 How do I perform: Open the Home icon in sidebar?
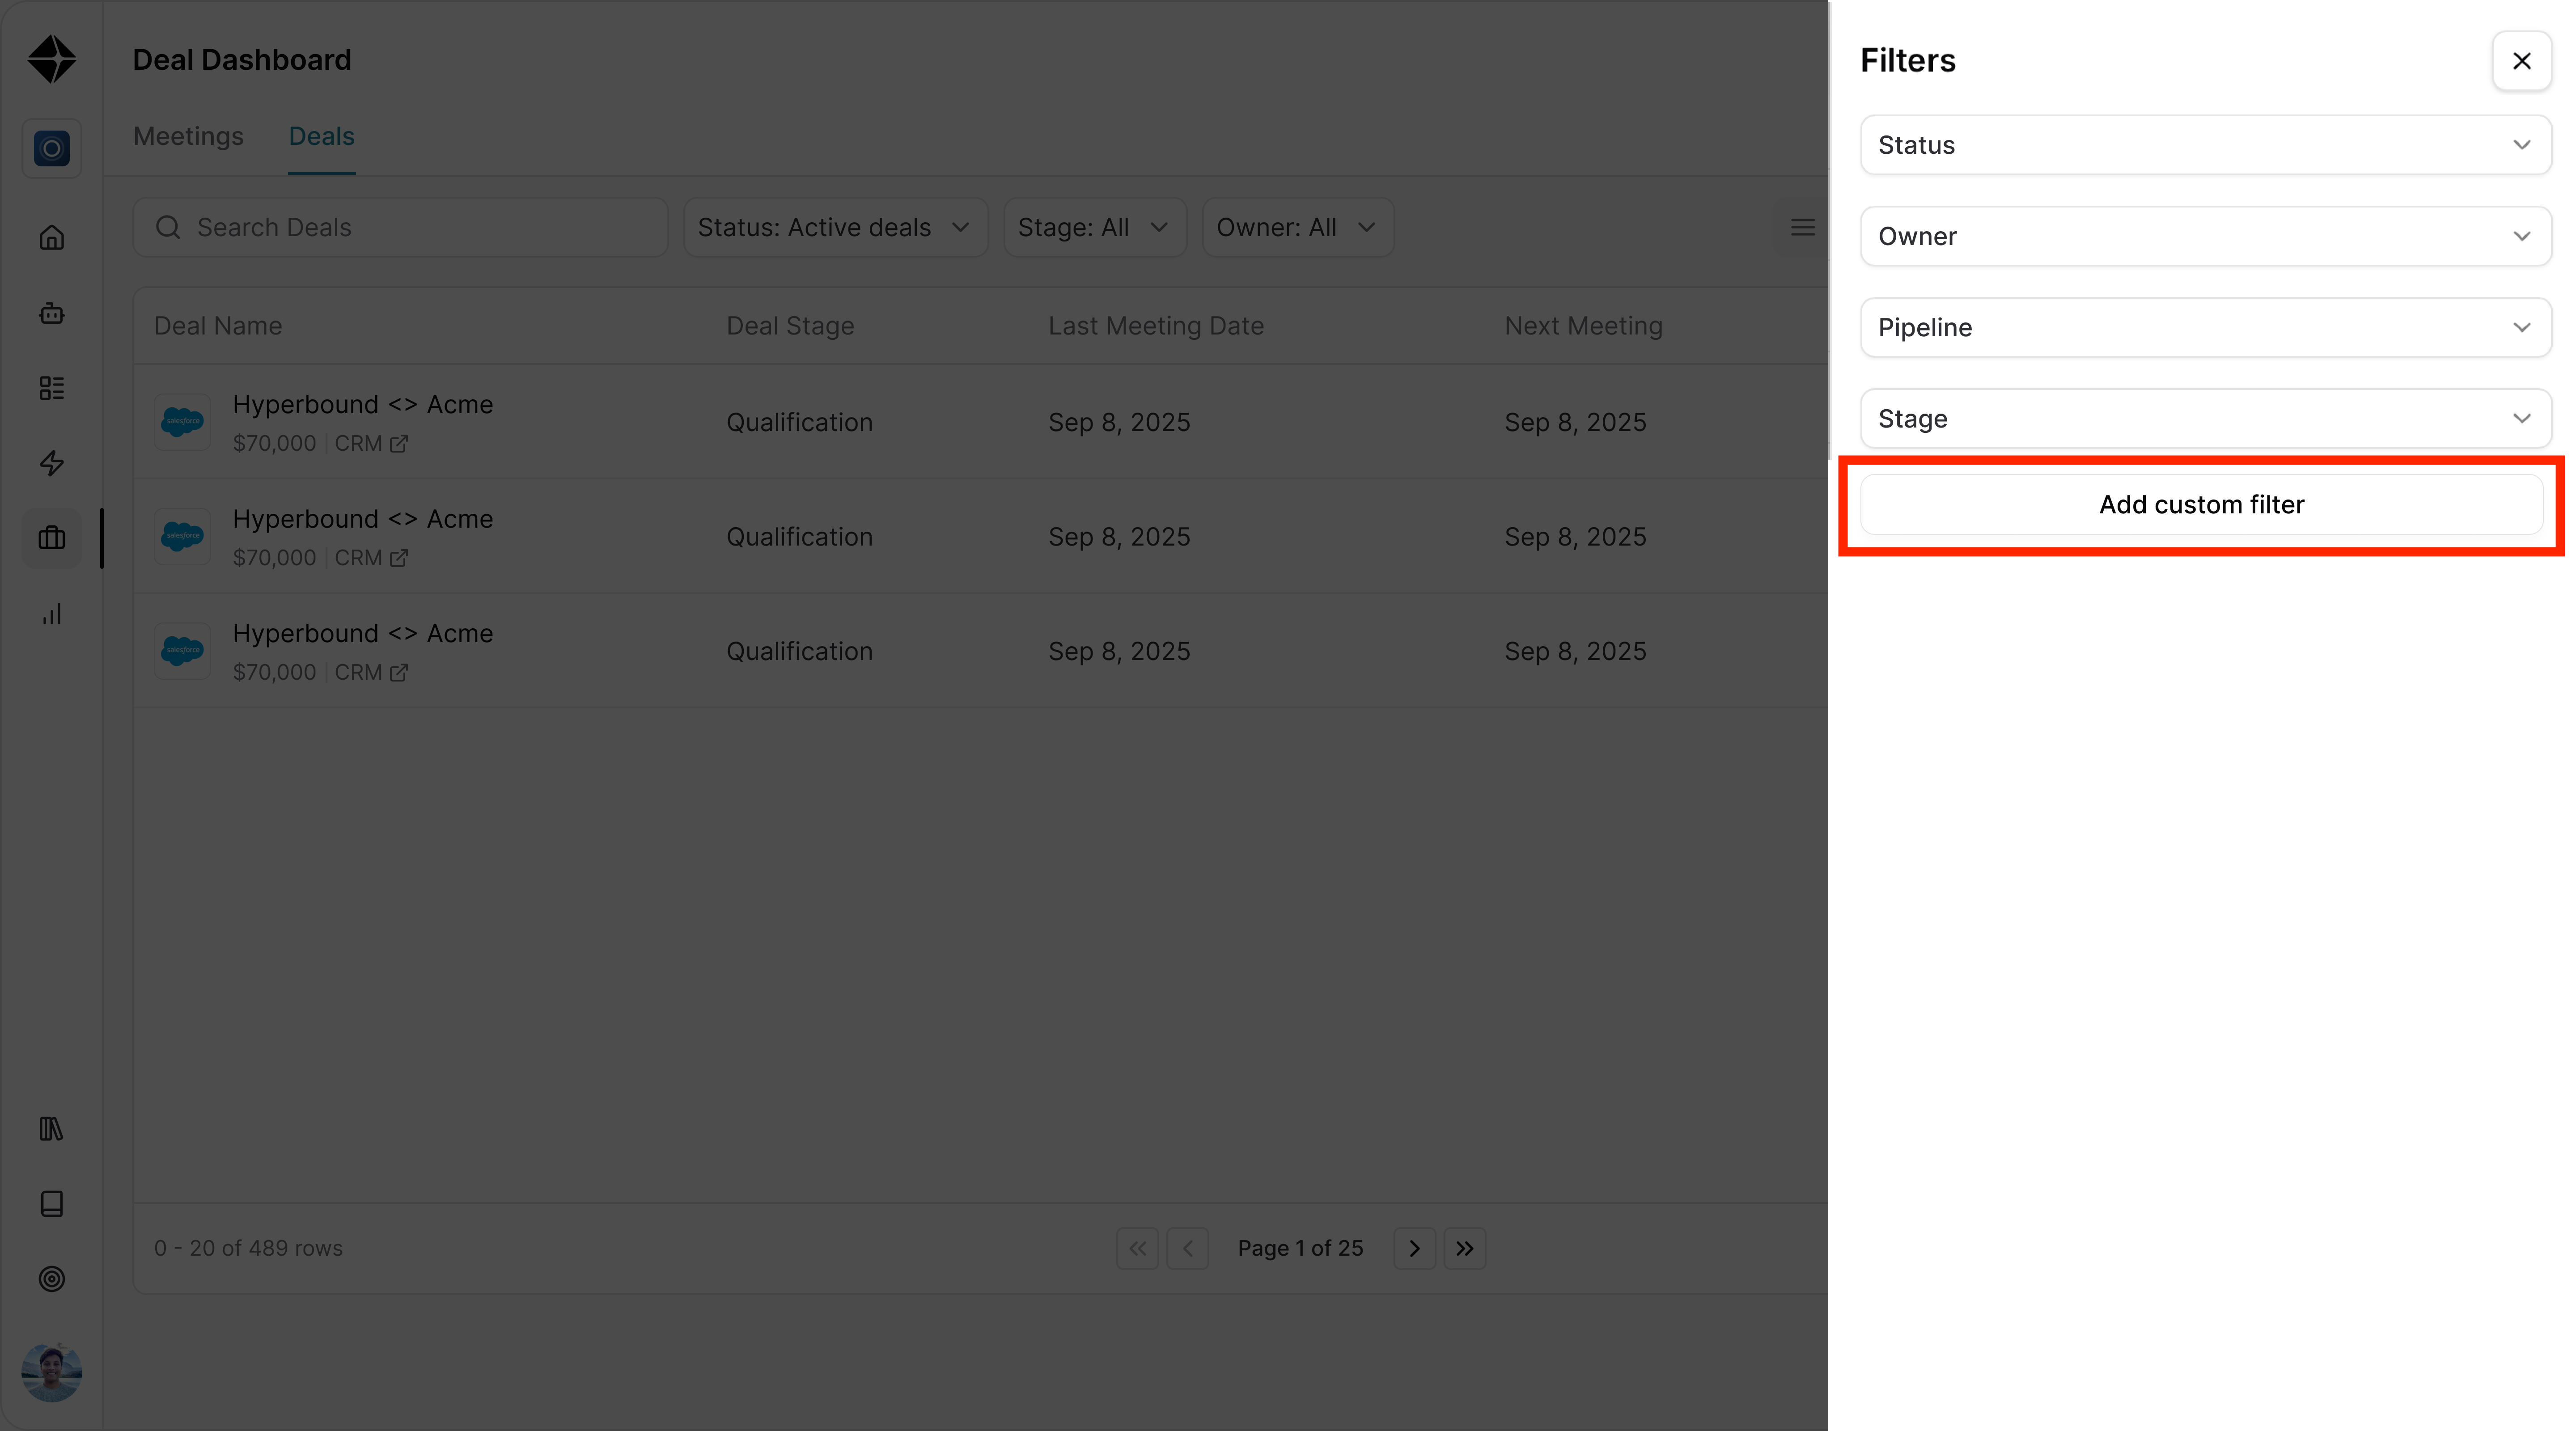[x=52, y=238]
